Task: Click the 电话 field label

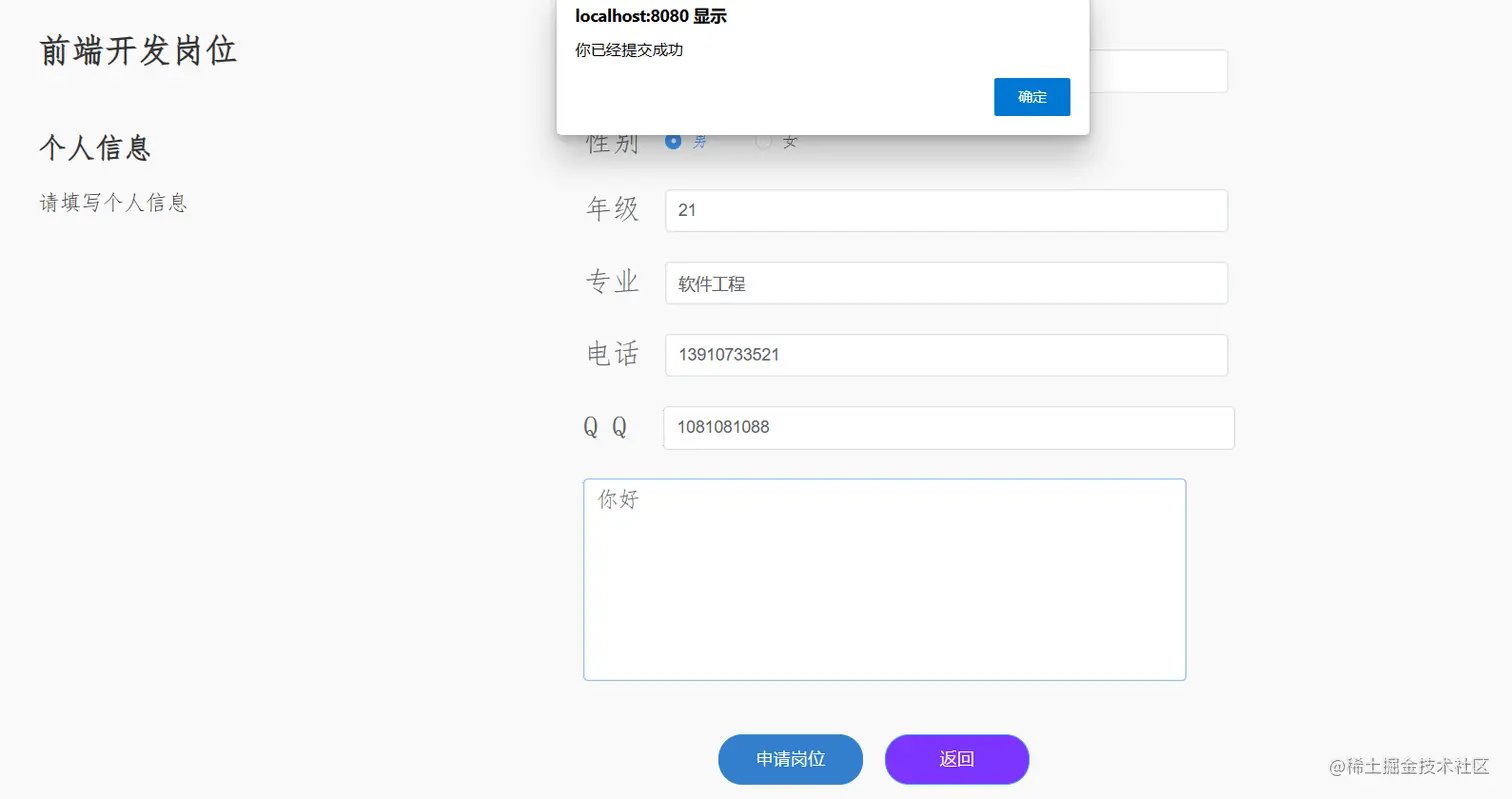Action: point(612,354)
